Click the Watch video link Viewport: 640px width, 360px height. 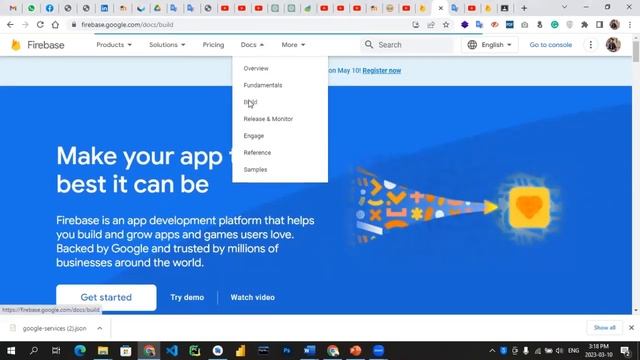pyautogui.click(x=253, y=298)
